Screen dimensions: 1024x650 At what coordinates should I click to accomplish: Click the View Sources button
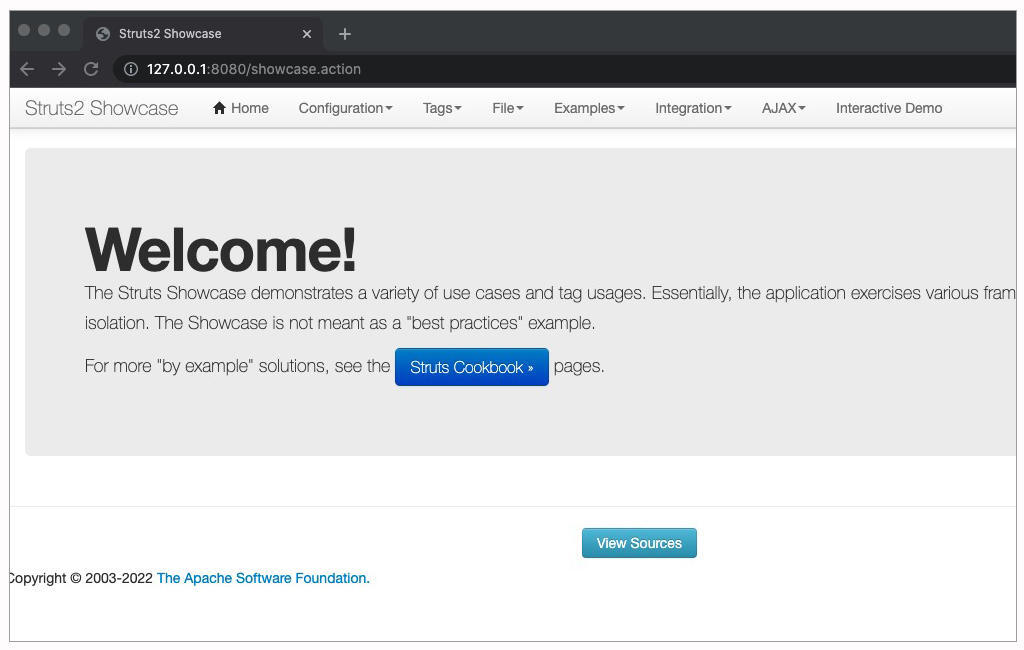pos(639,543)
